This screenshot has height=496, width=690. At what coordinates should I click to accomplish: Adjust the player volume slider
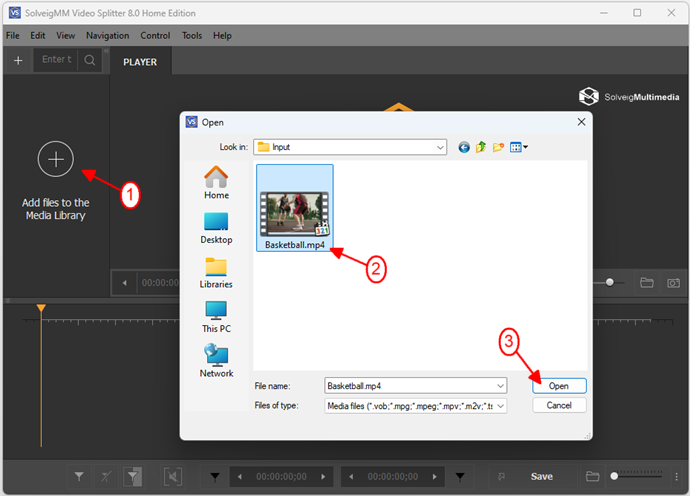click(x=609, y=282)
